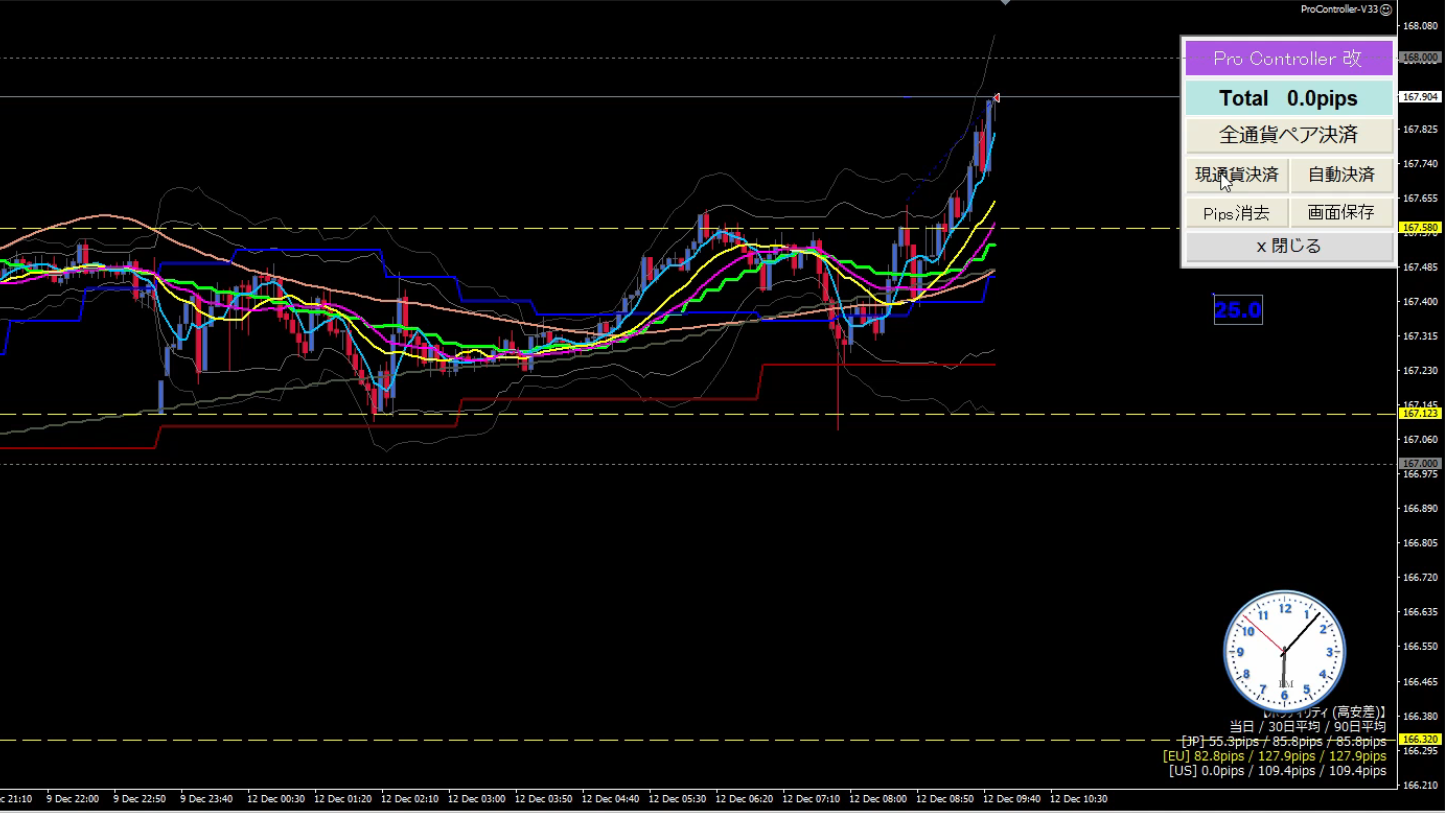Click the 自動決済 auto-settle button

coord(1341,175)
